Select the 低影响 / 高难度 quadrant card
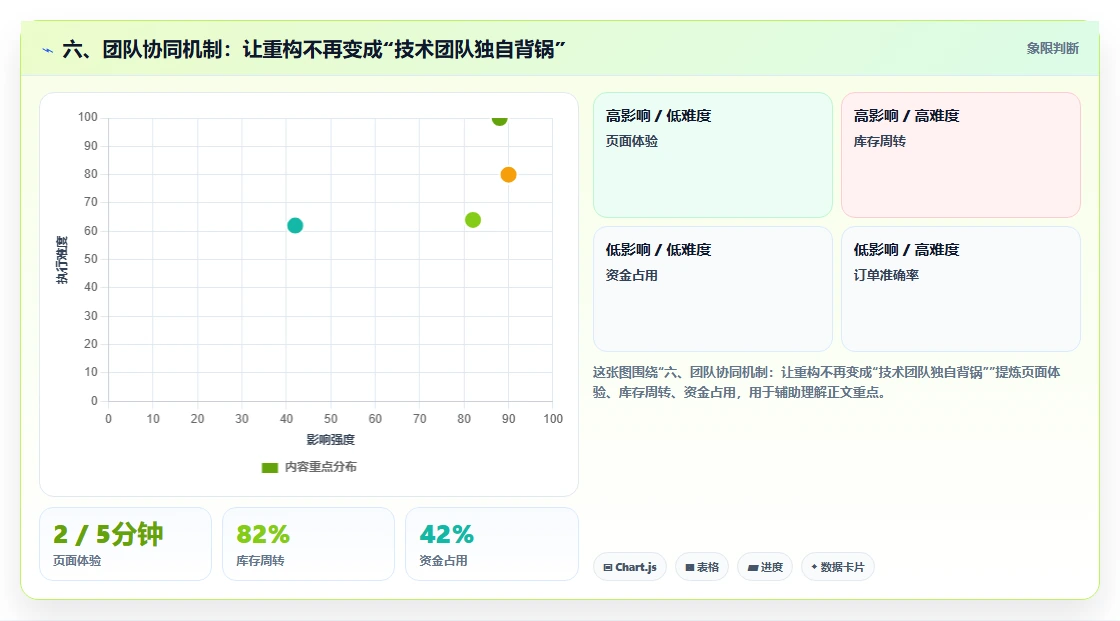The height and width of the screenshot is (621, 1120). point(961,289)
